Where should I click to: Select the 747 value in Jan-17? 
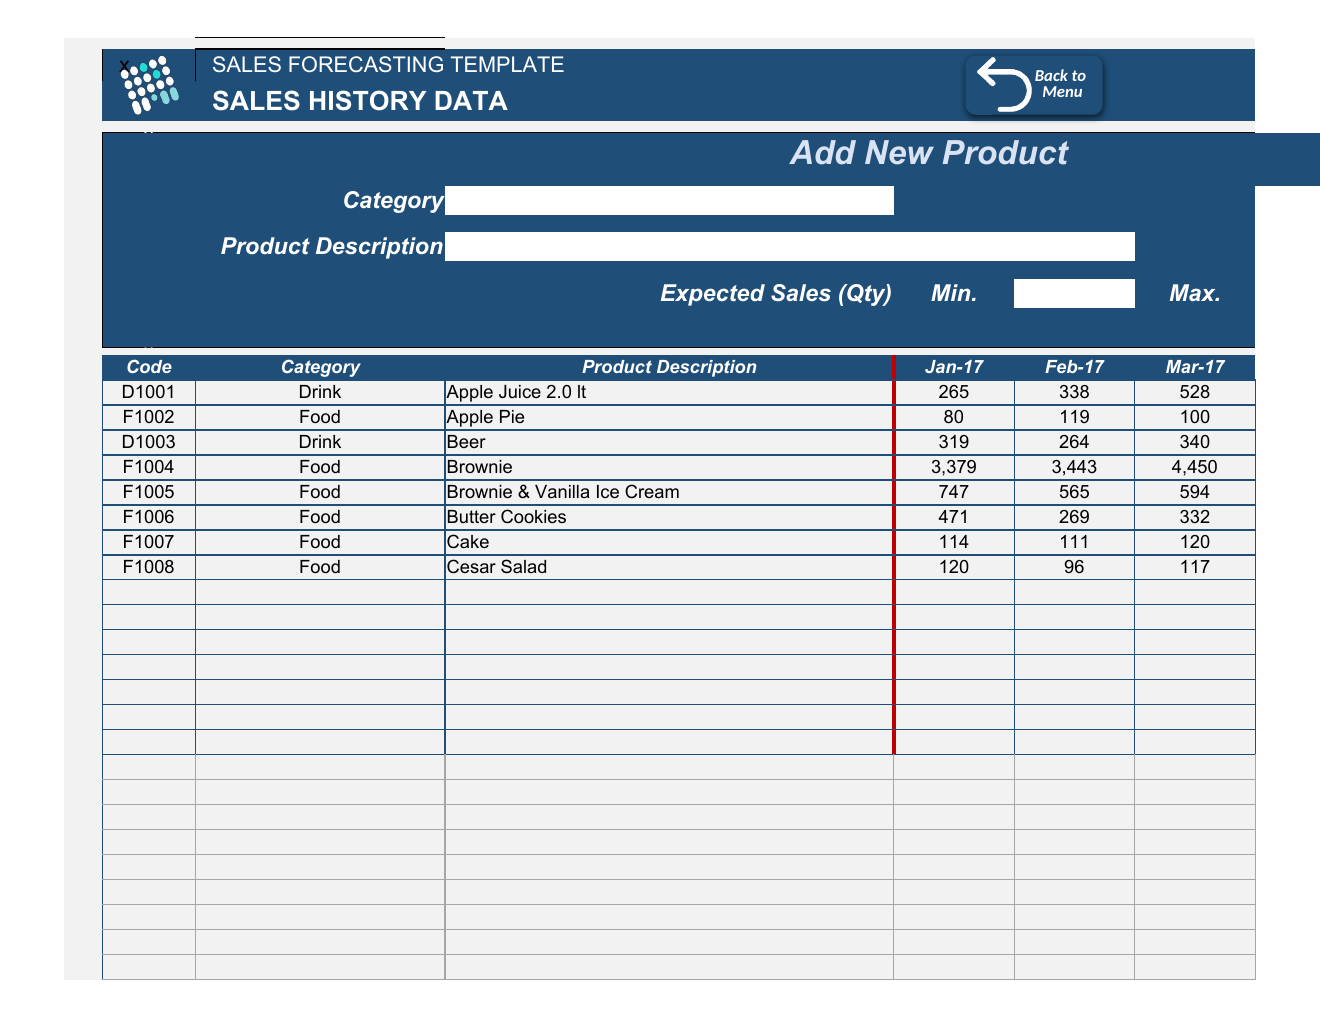click(x=954, y=492)
